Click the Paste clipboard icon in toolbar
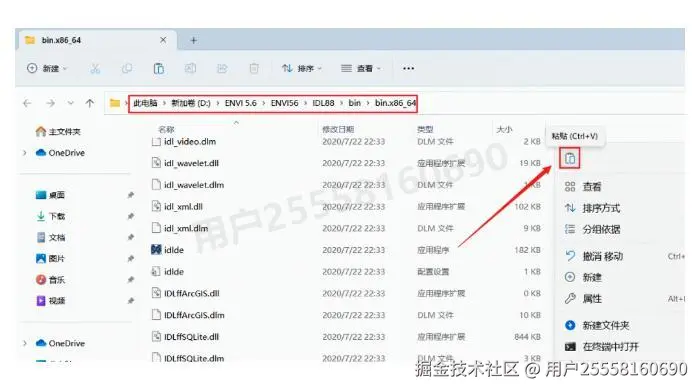700x391 pixels. point(158,68)
